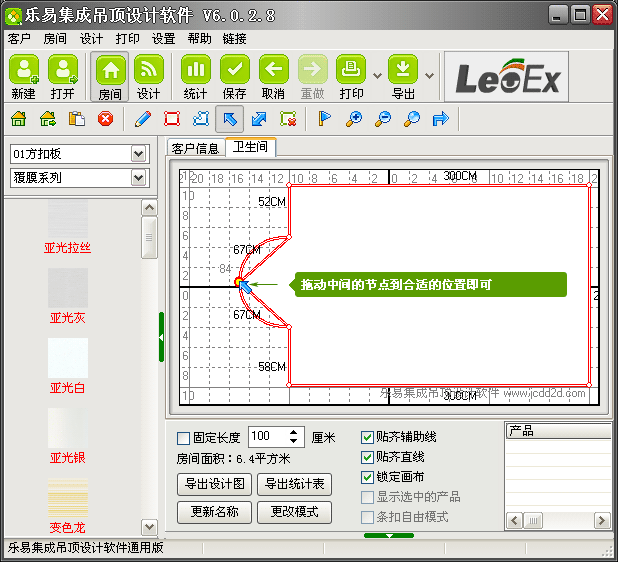Toggle the 锁定画布 checkbox

point(367,477)
